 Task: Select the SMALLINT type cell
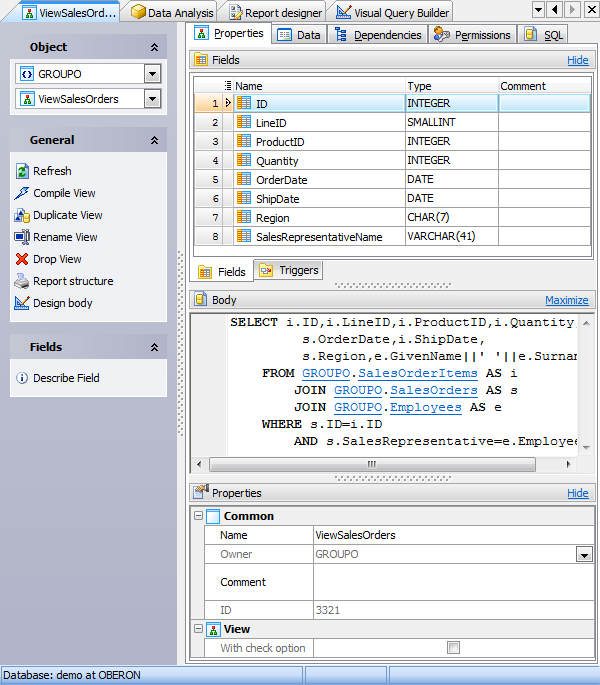click(x=451, y=122)
